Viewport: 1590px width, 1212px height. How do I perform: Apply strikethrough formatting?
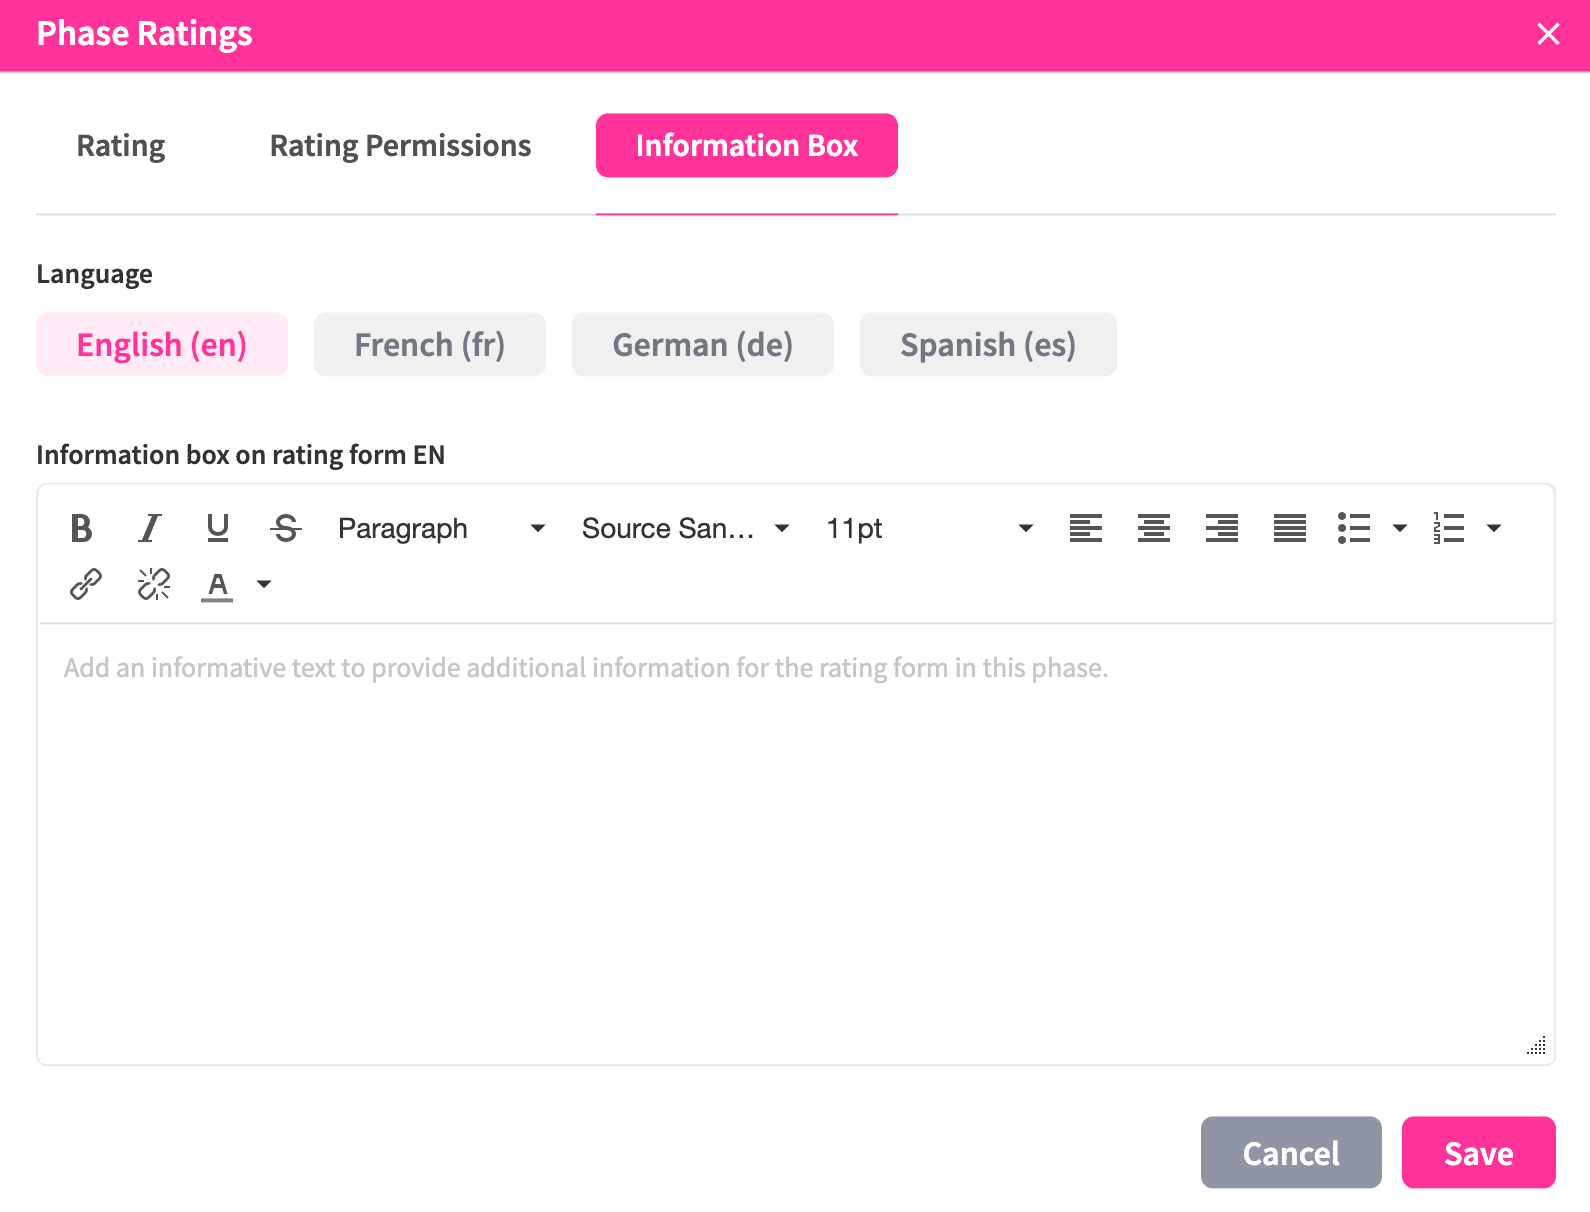pos(286,528)
